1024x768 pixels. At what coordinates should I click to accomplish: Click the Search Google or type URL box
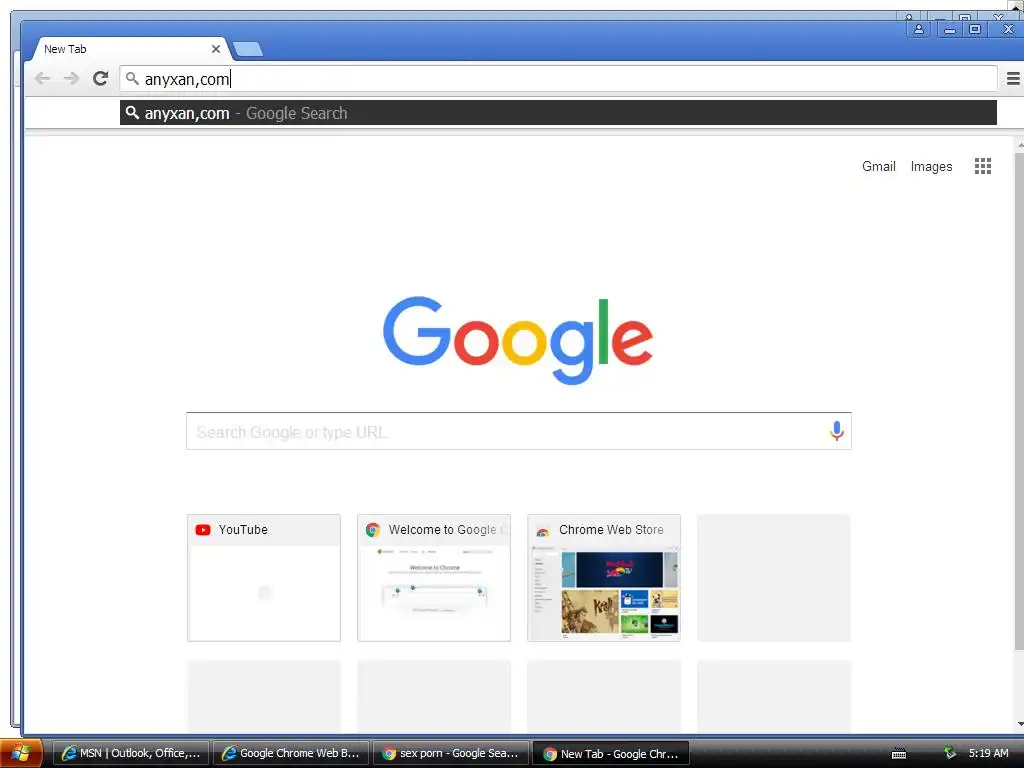point(519,431)
